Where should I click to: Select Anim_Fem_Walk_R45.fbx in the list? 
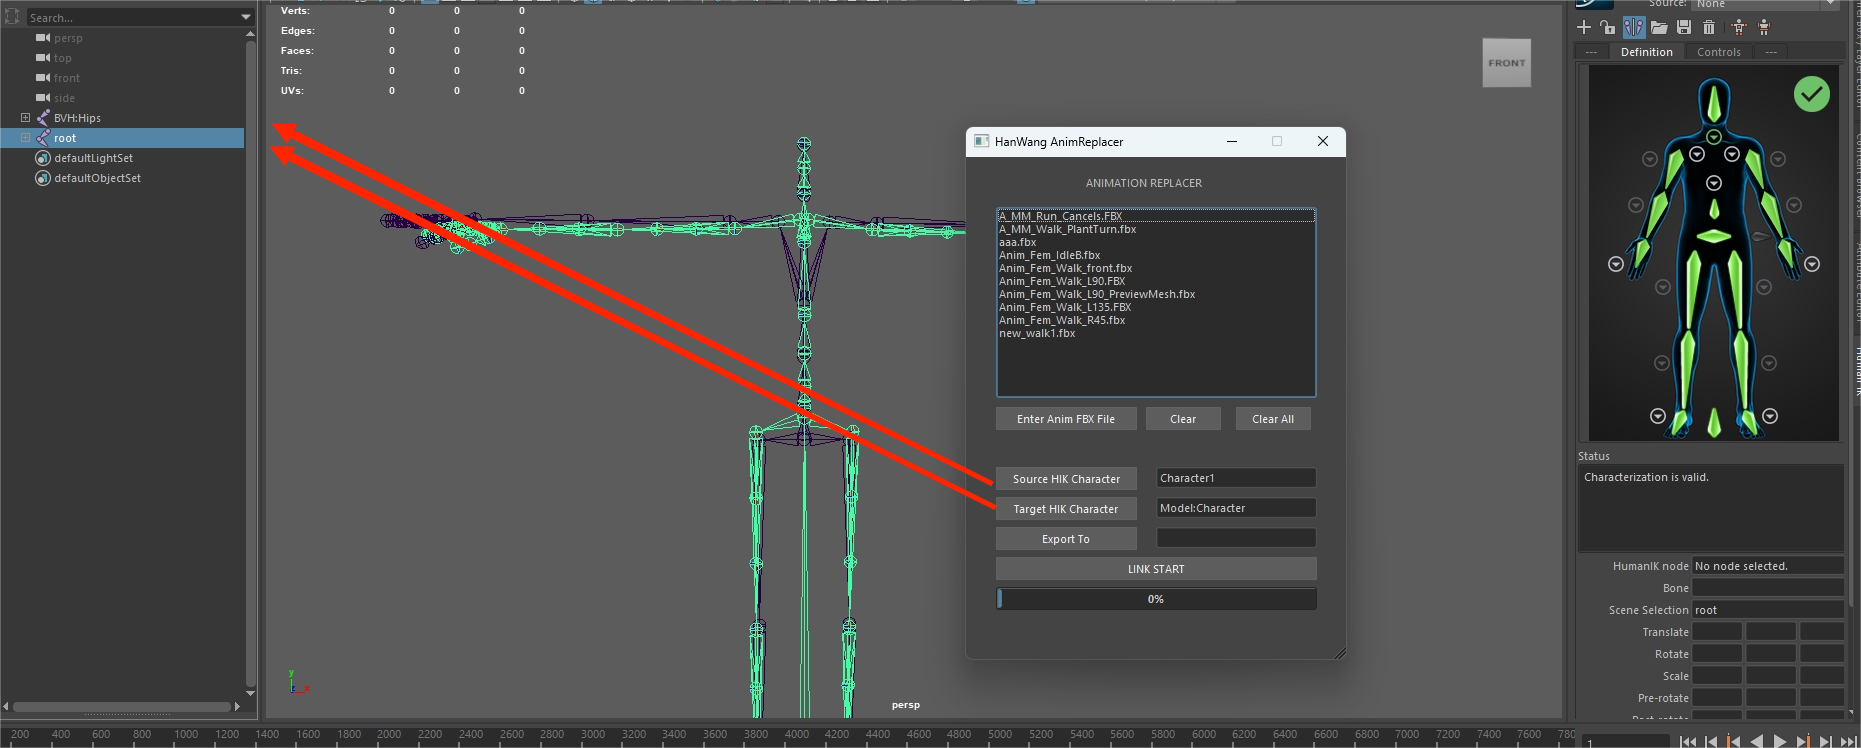pyautogui.click(x=1156, y=320)
